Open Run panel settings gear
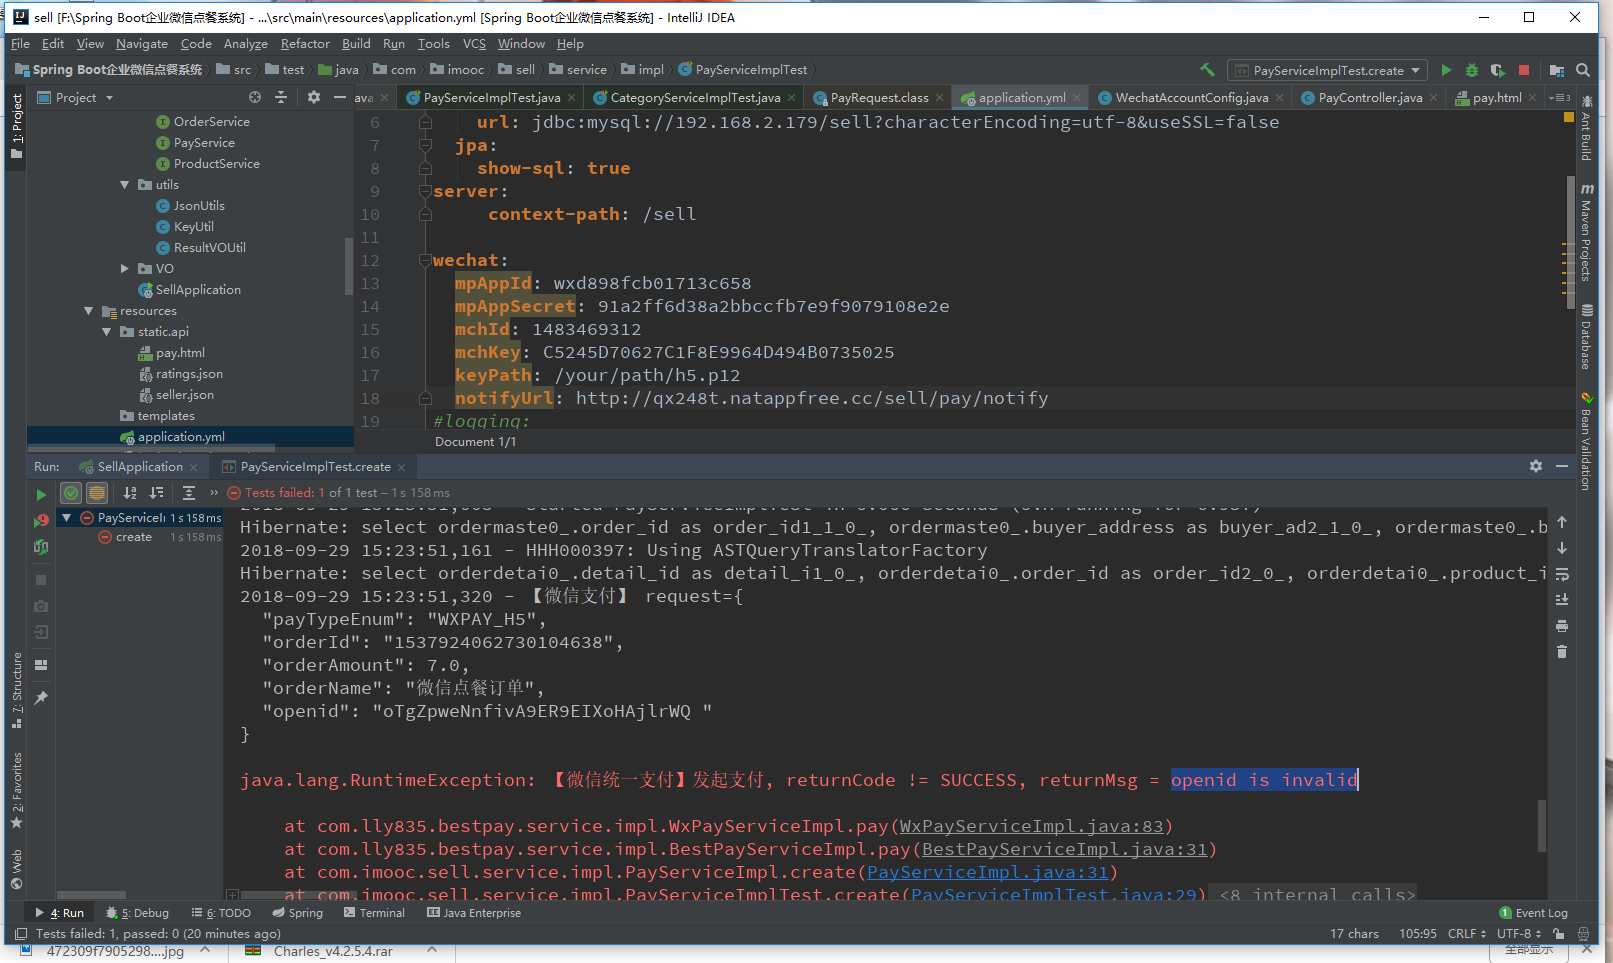Screen dimensions: 1613x963 point(1536,466)
